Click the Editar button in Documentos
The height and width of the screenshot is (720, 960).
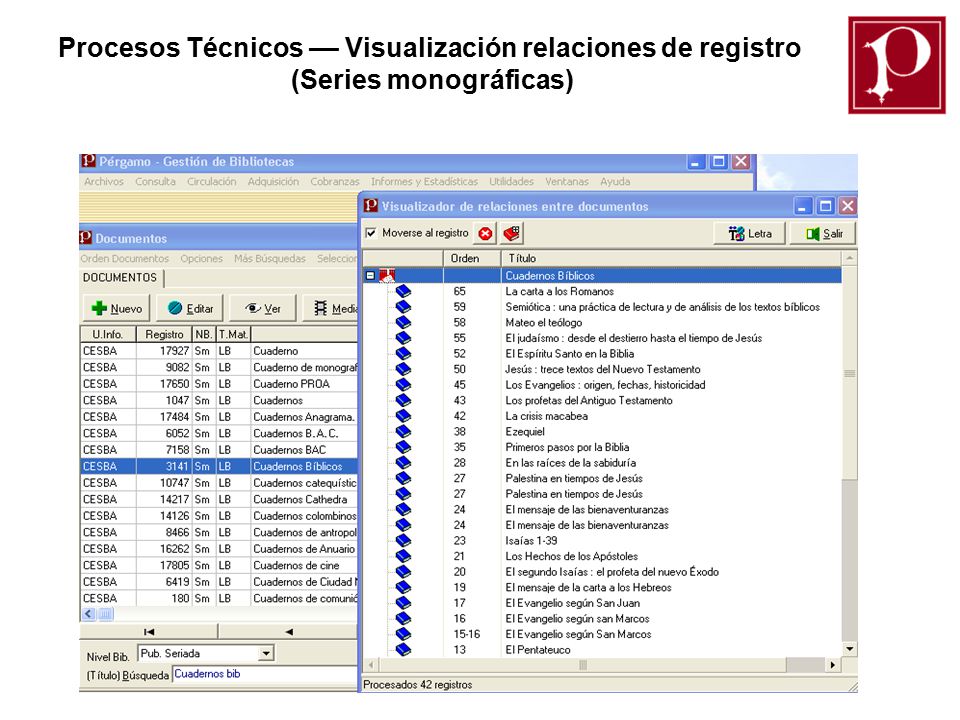[190, 309]
